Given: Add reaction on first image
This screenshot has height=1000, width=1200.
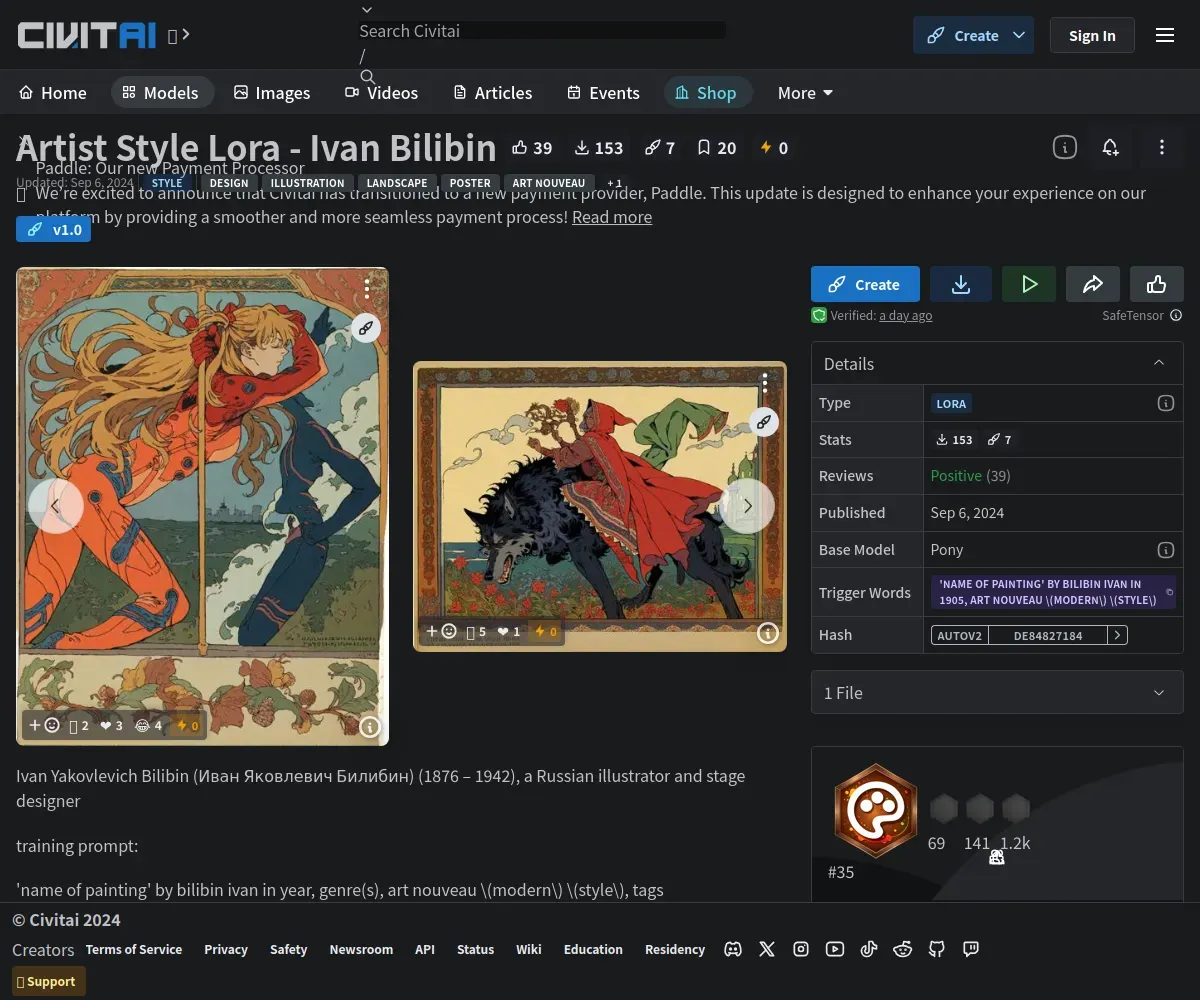Looking at the screenshot, I should pyautogui.click(x=44, y=725).
